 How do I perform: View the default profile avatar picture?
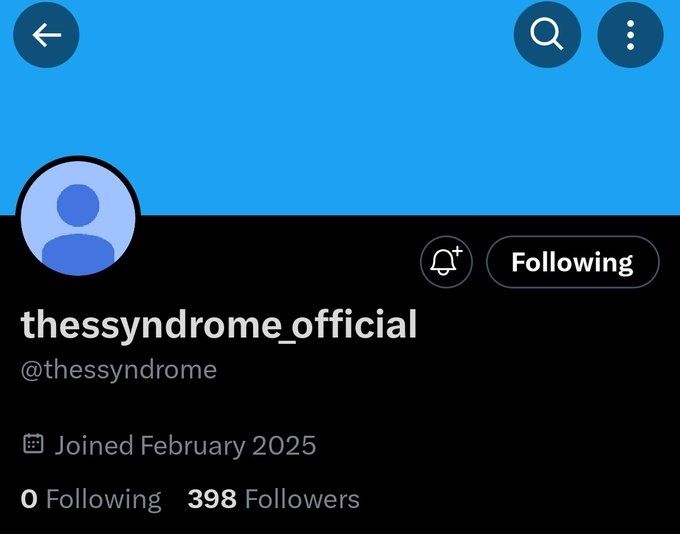click(x=78, y=218)
